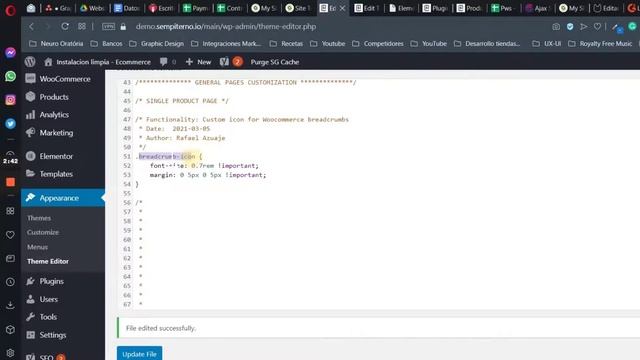Click margin property on line 53
This screenshot has width=640, height=360.
[x=162, y=175]
